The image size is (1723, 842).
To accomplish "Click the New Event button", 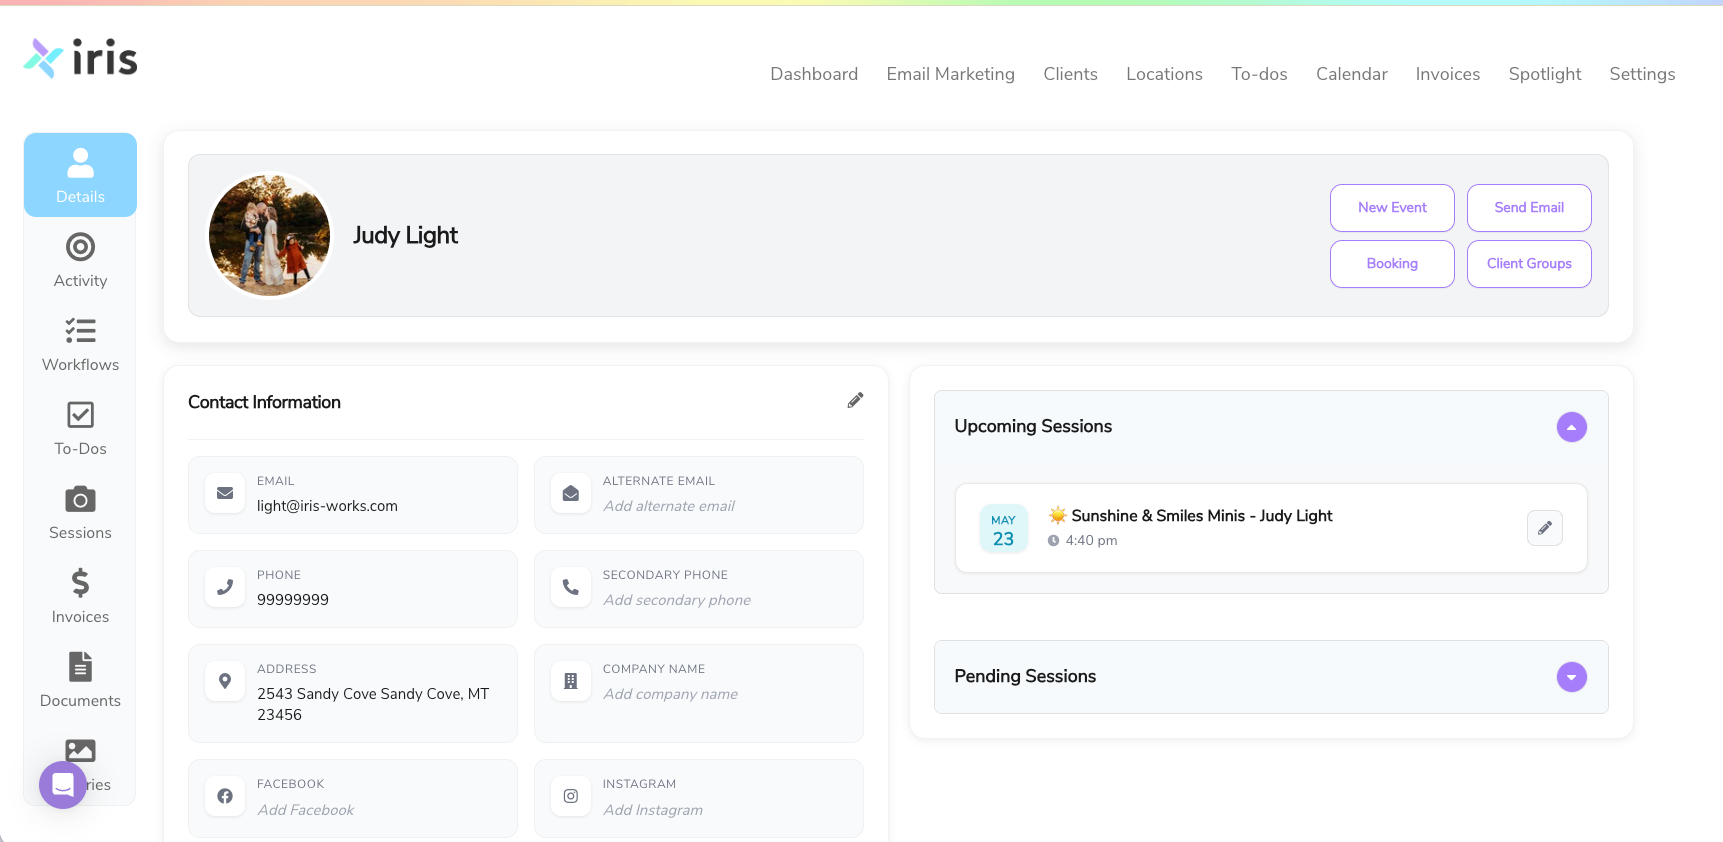I will point(1392,208).
